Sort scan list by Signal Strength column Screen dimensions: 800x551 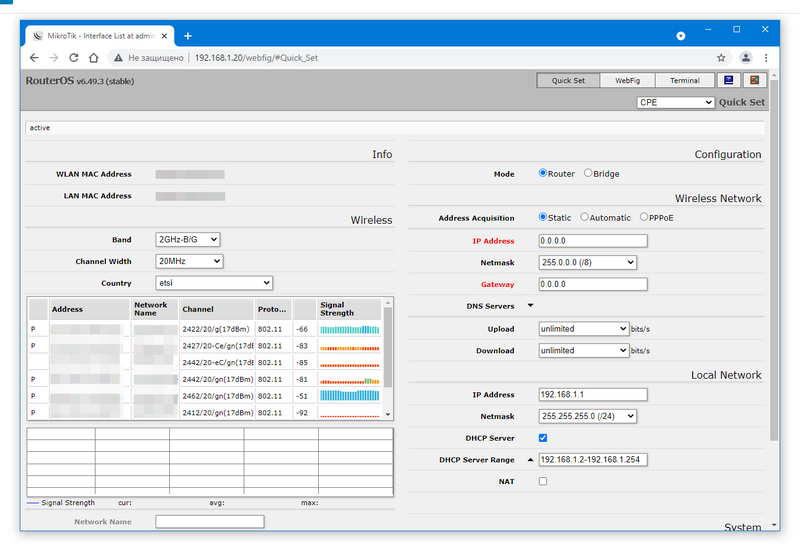click(349, 309)
